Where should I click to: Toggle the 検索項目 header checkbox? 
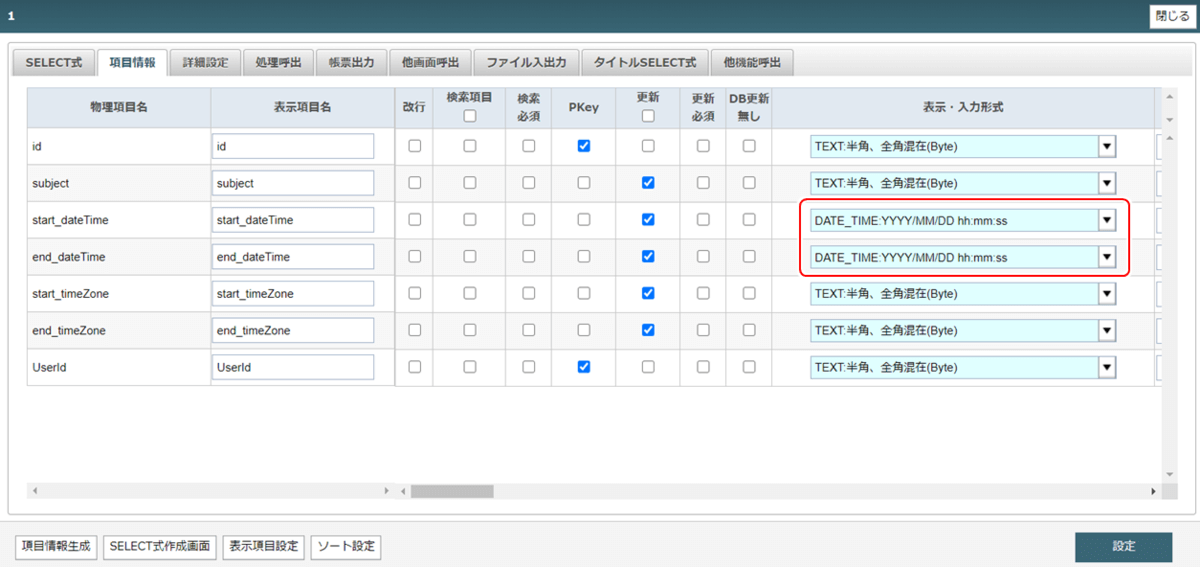(x=469, y=116)
